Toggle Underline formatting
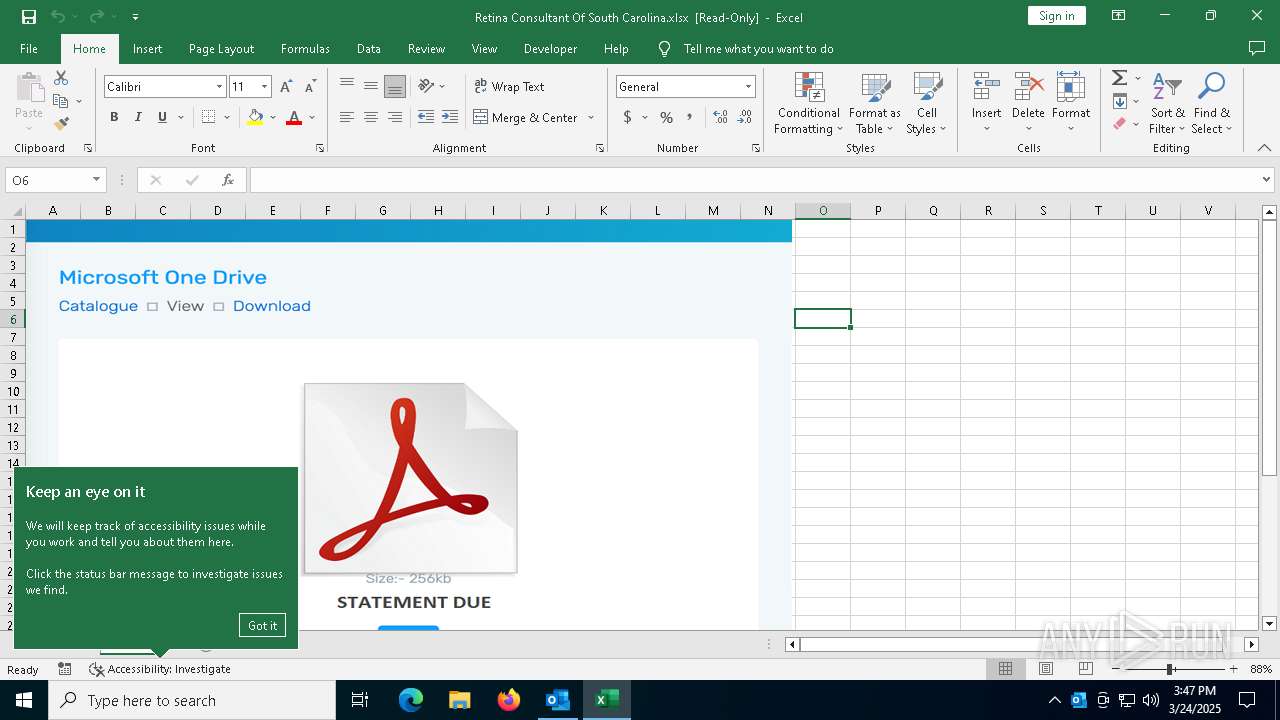The height and width of the screenshot is (720, 1280). click(162, 117)
